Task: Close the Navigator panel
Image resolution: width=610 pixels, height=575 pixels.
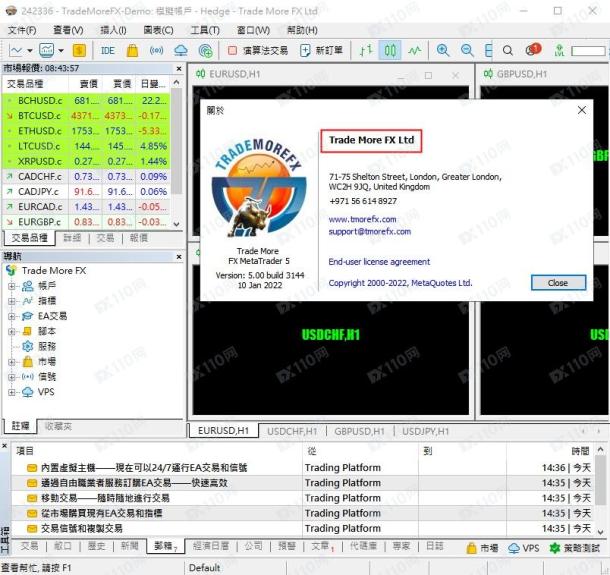Action: (179, 257)
